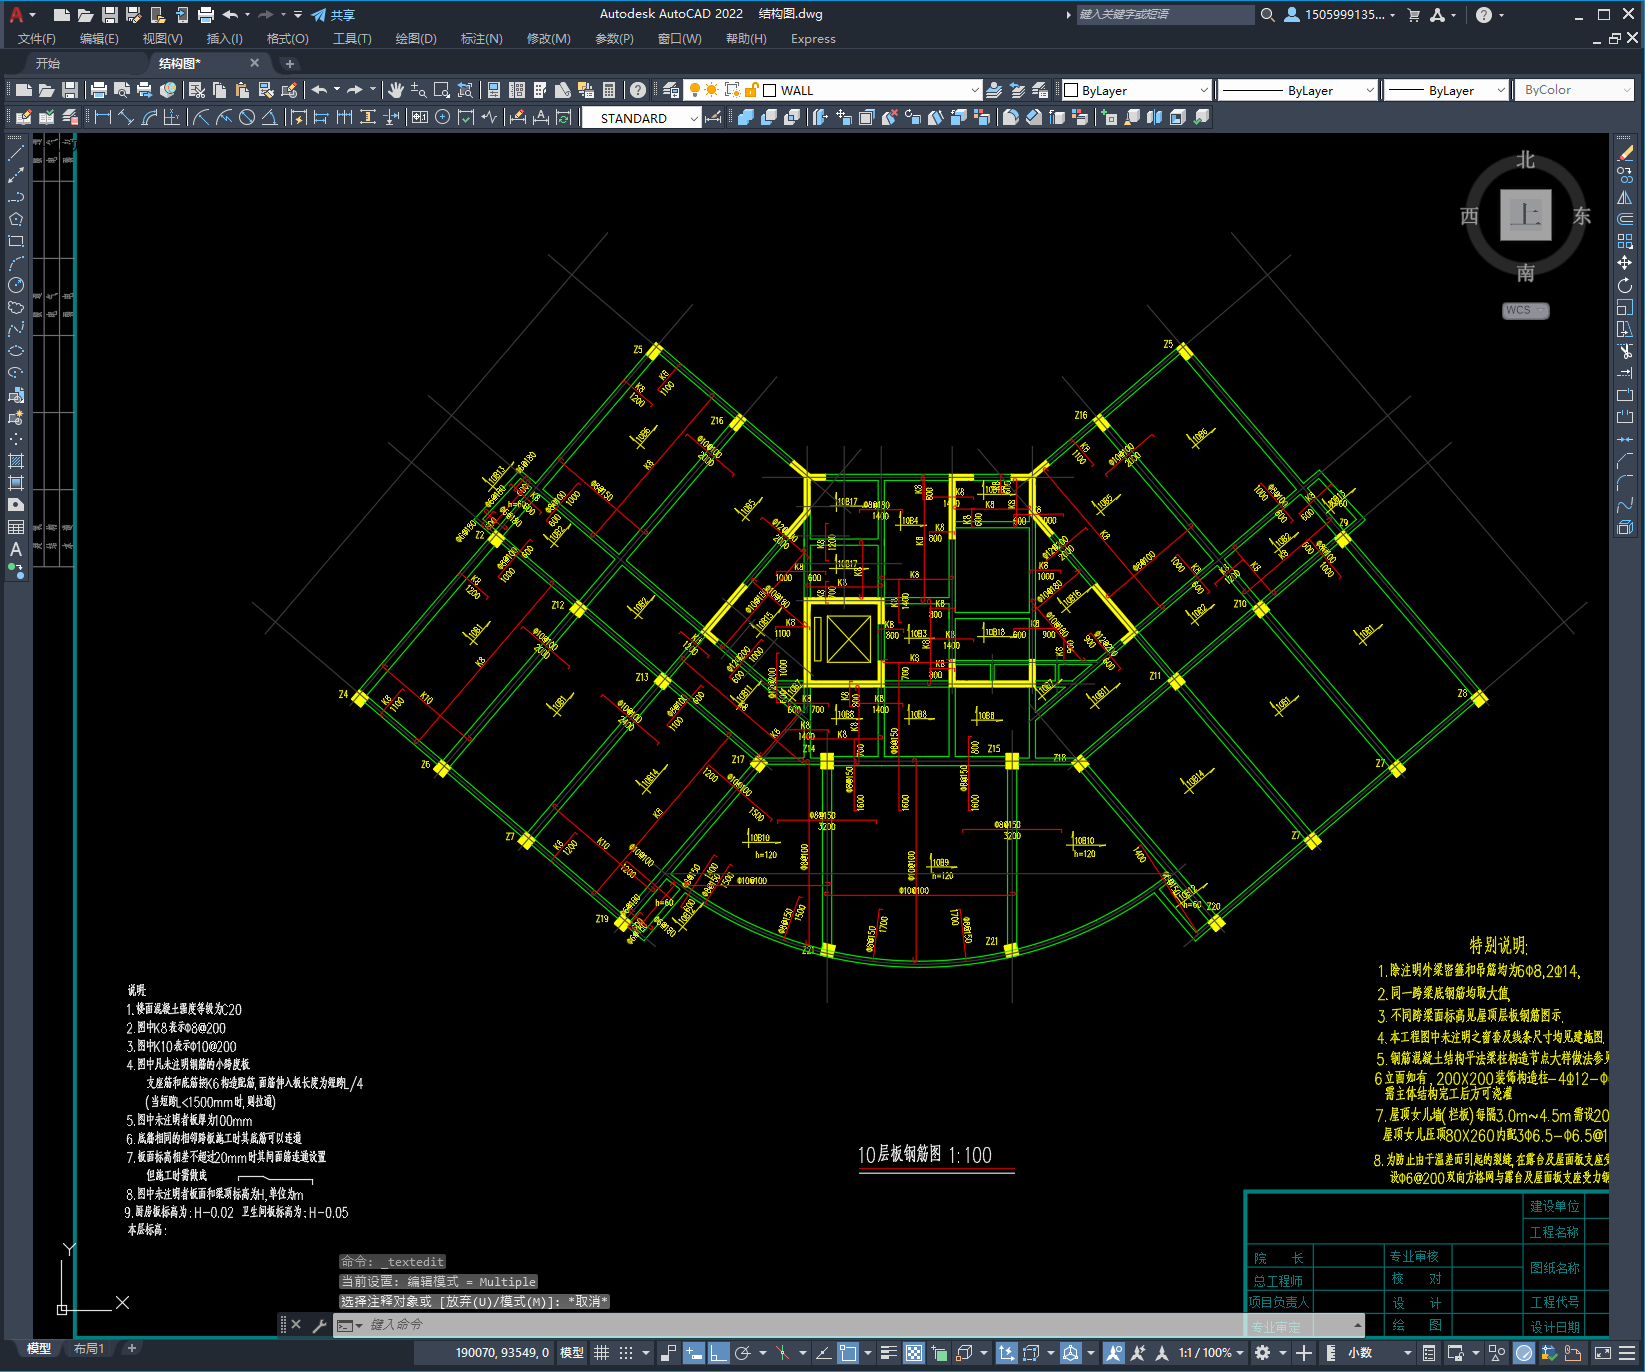
Task: Expand the undo history dropdown arrow
Action: [337, 90]
